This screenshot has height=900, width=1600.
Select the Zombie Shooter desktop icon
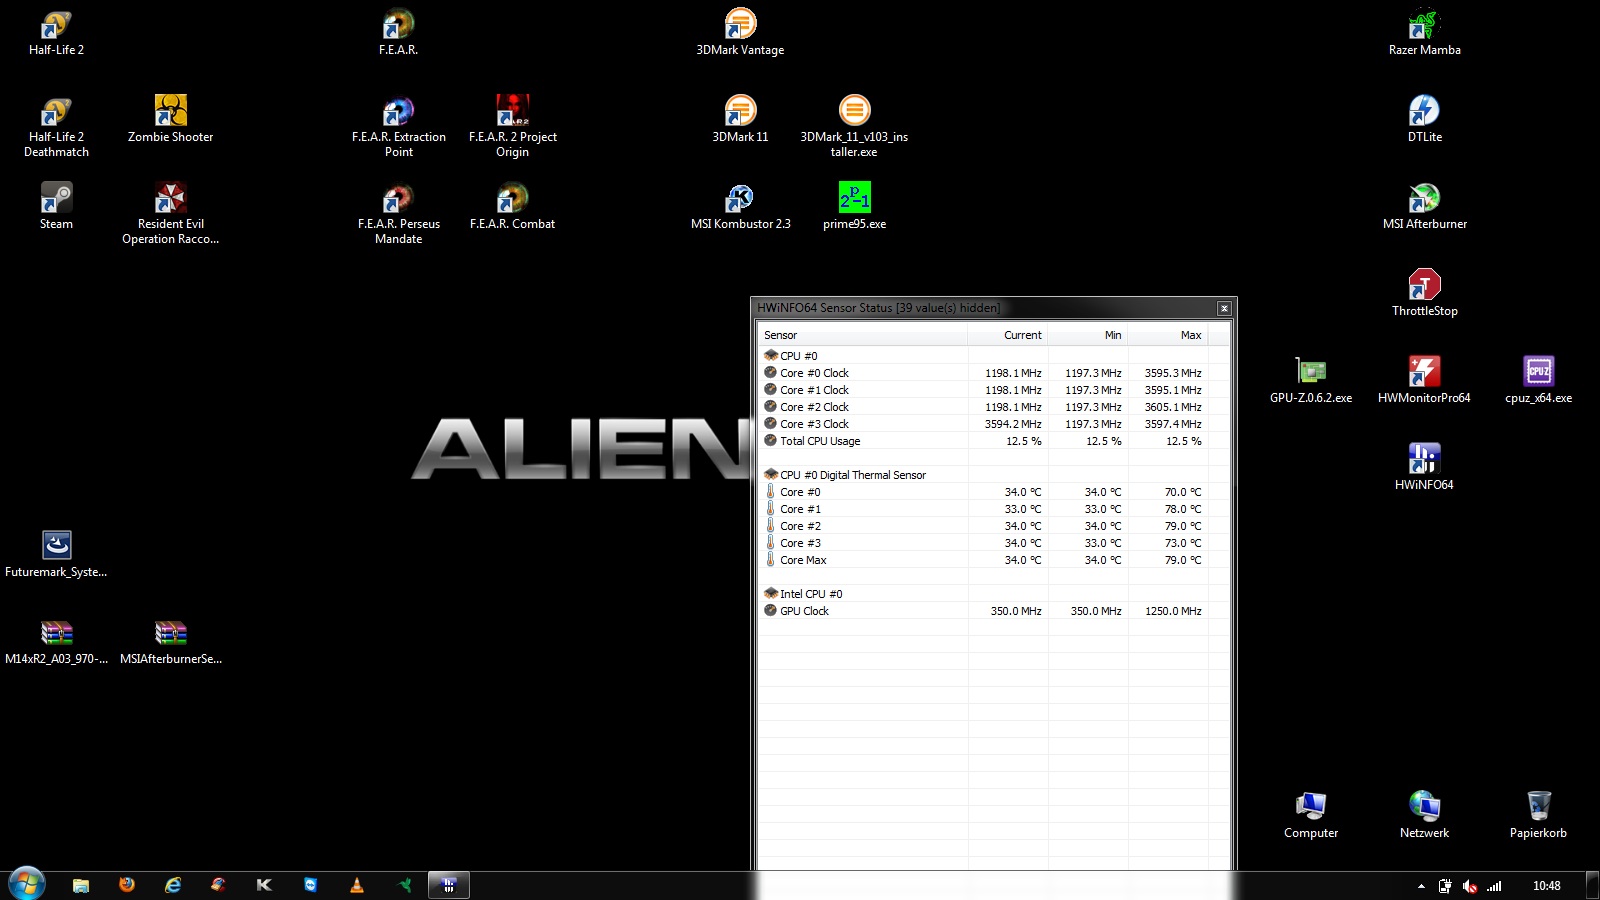point(170,119)
